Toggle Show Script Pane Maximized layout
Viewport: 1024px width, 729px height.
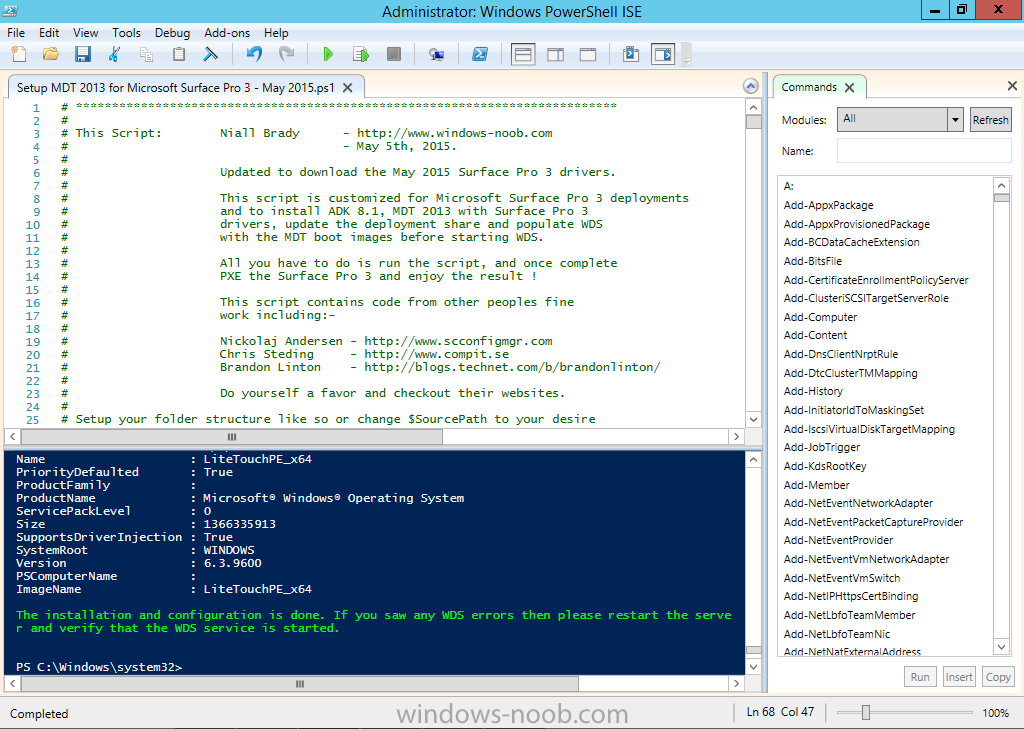pos(588,54)
